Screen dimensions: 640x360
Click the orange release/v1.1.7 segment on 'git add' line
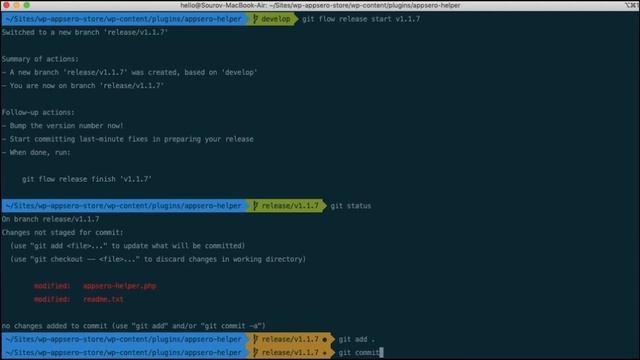[290, 339]
